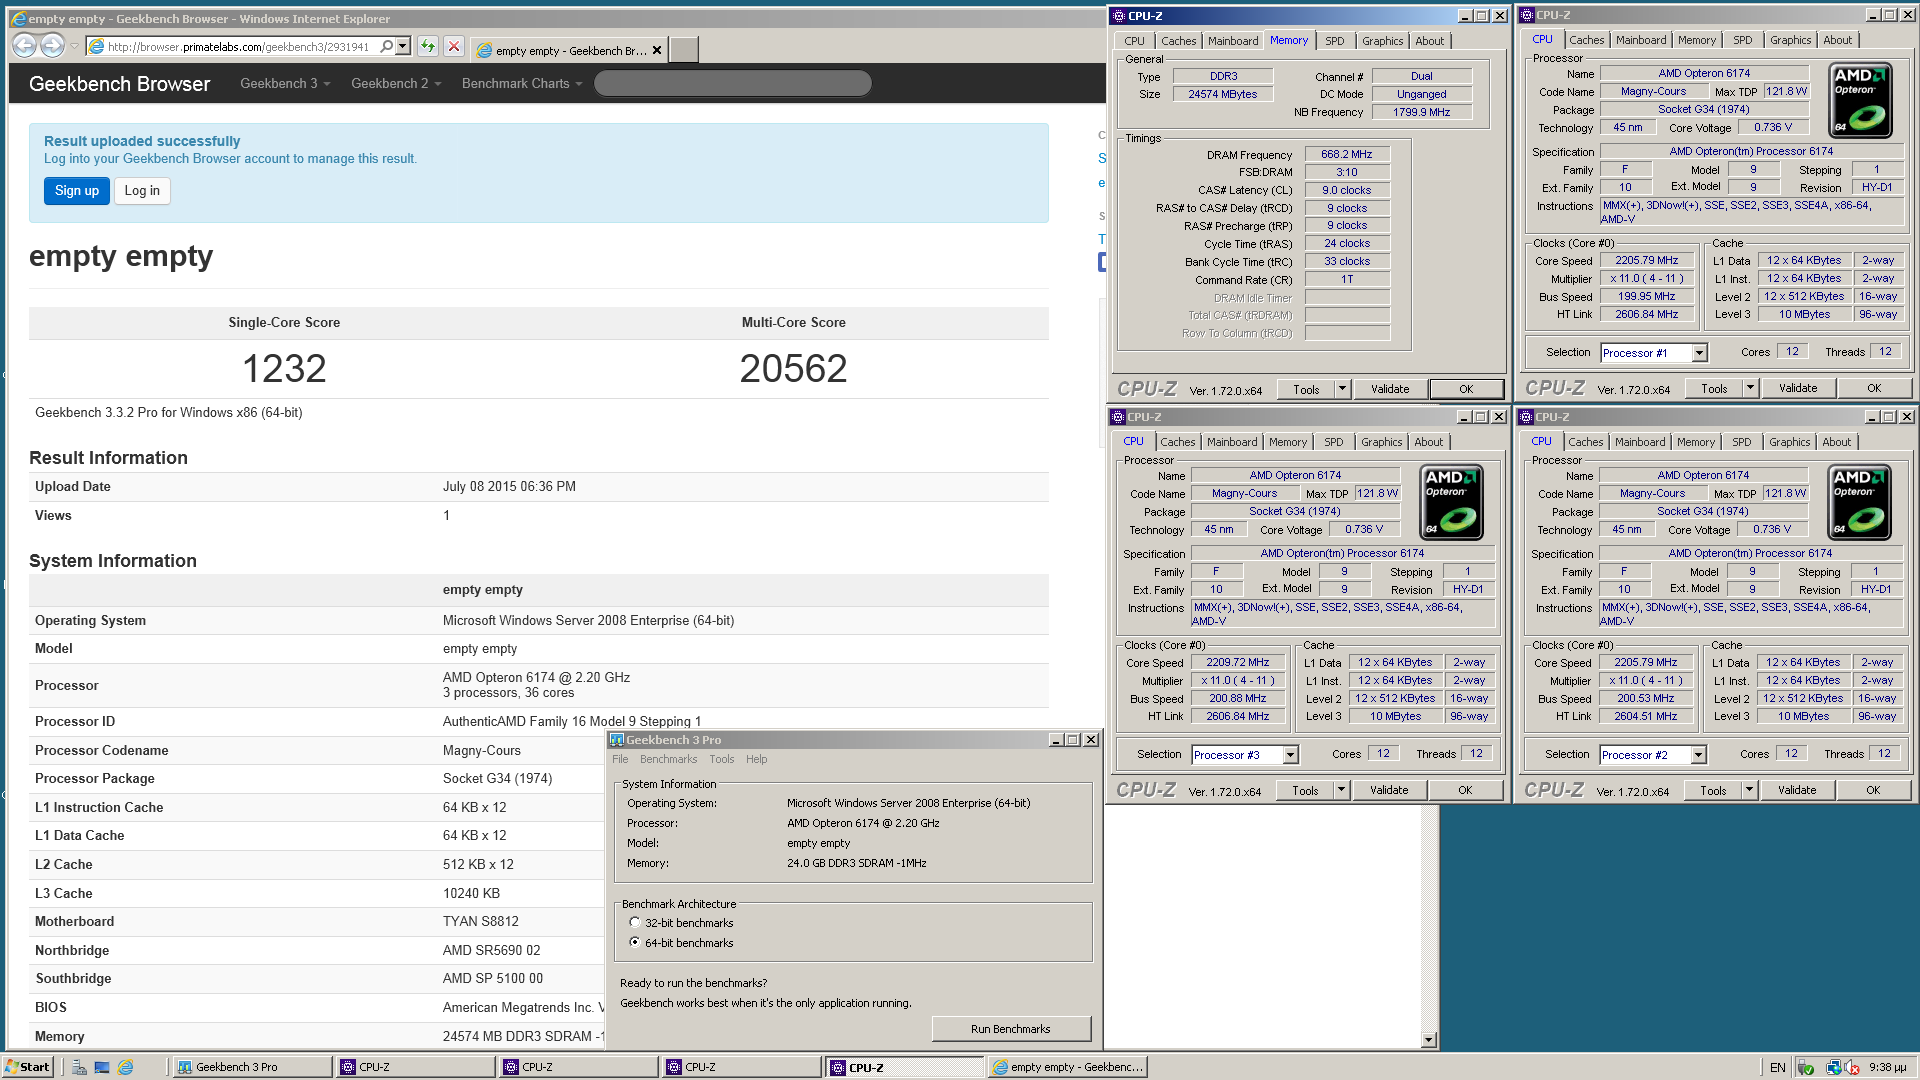Open About tab in Memory CPU-Z window
This screenshot has width=1920, height=1080.
click(1429, 41)
